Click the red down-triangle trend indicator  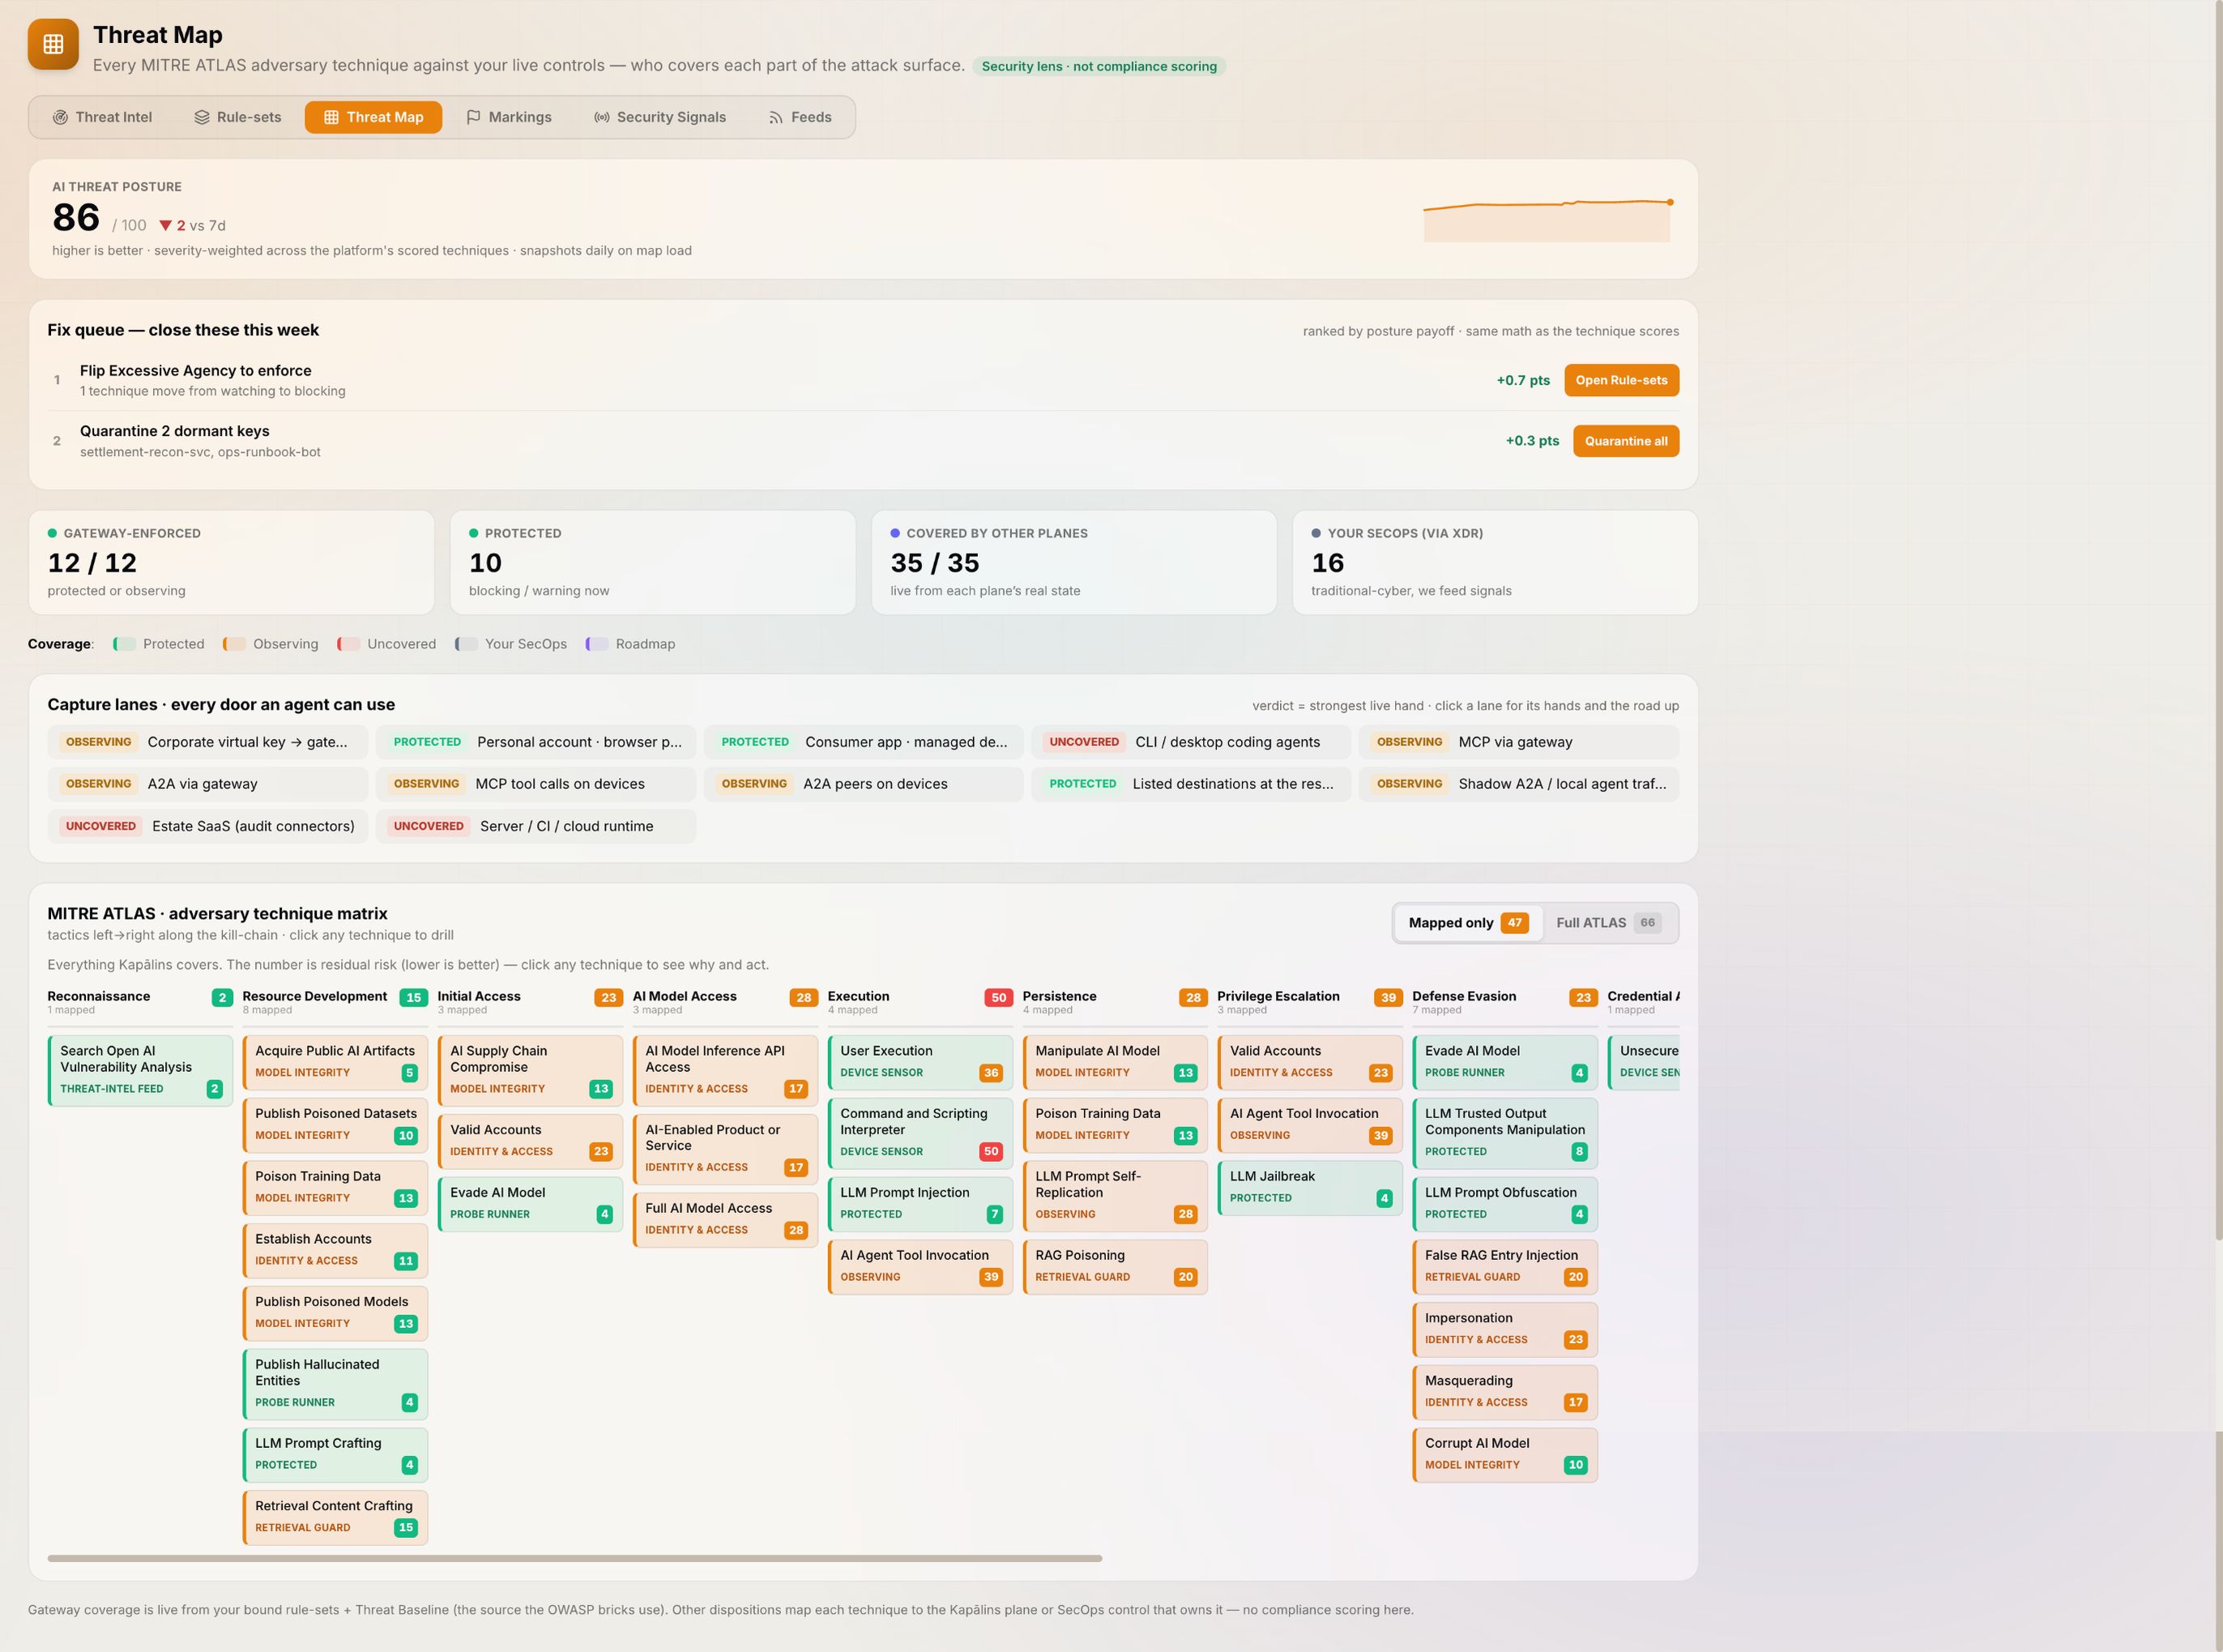(x=166, y=225)
